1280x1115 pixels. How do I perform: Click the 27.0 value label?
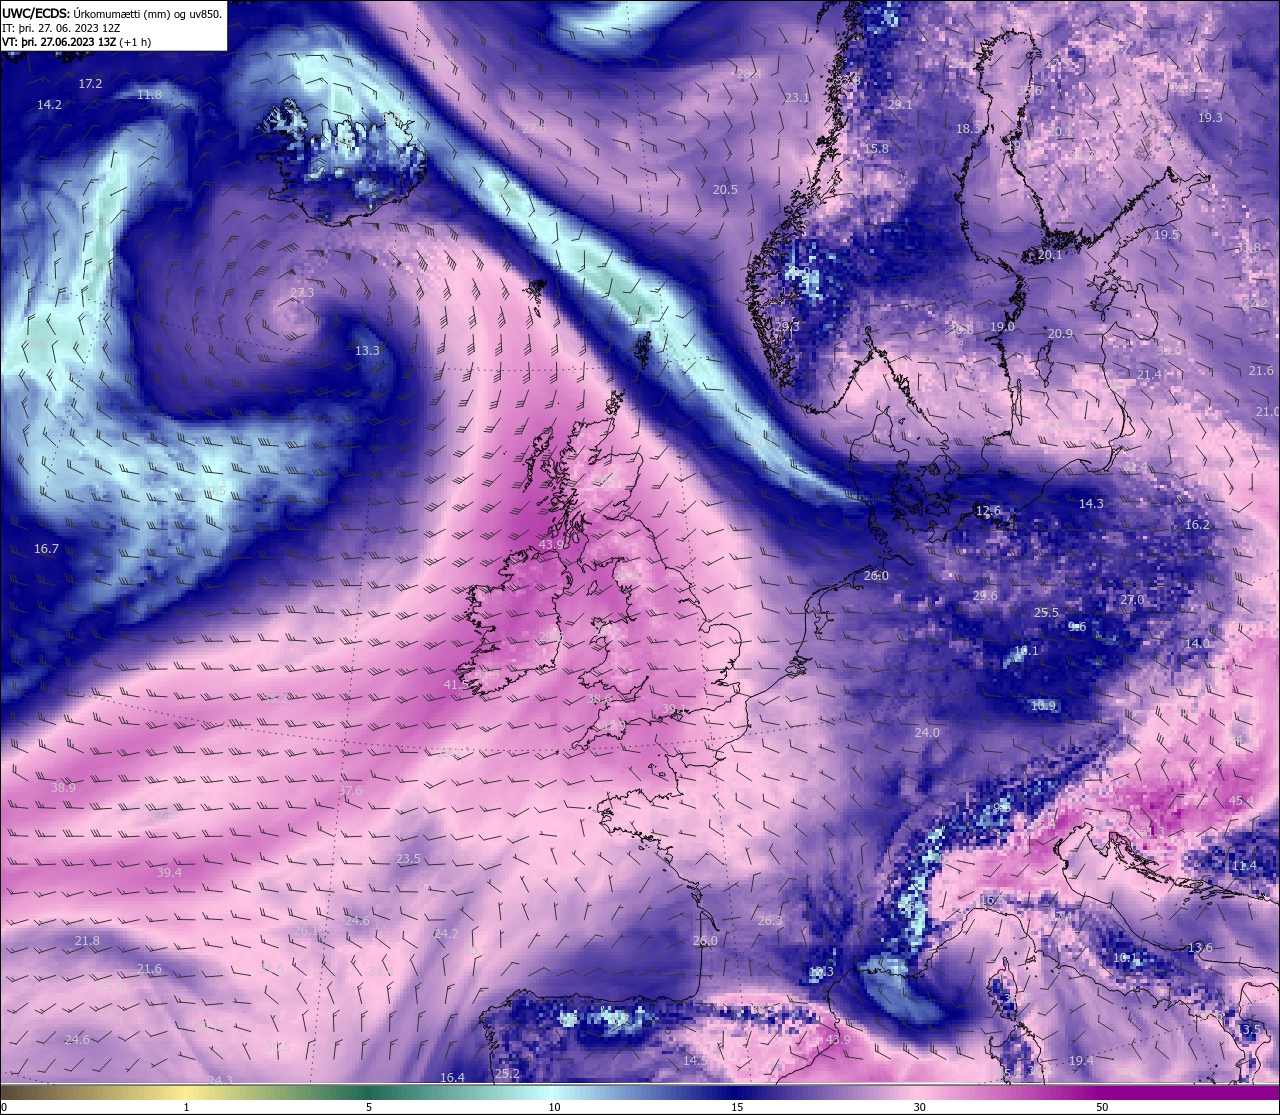1132,600
